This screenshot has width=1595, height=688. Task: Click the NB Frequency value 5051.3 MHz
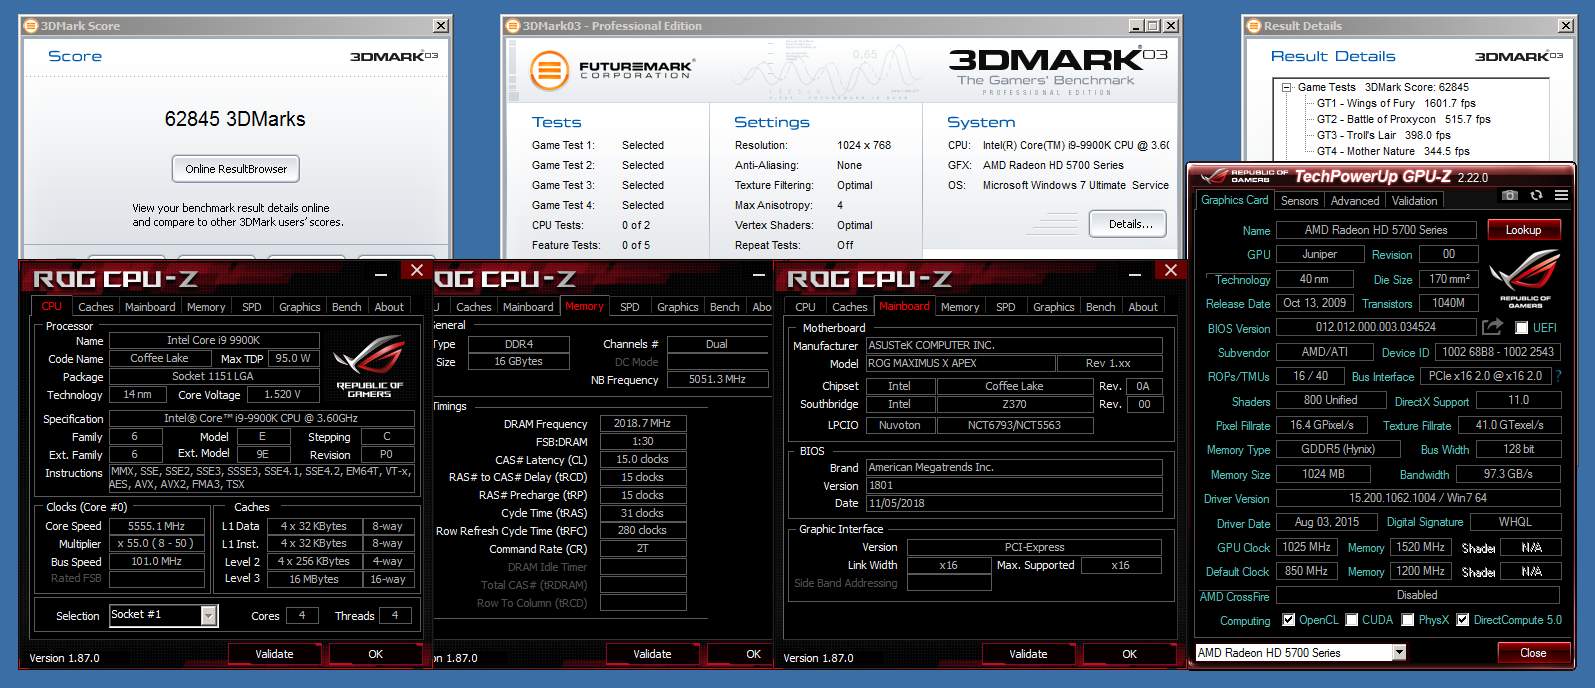tap(717, 380)
